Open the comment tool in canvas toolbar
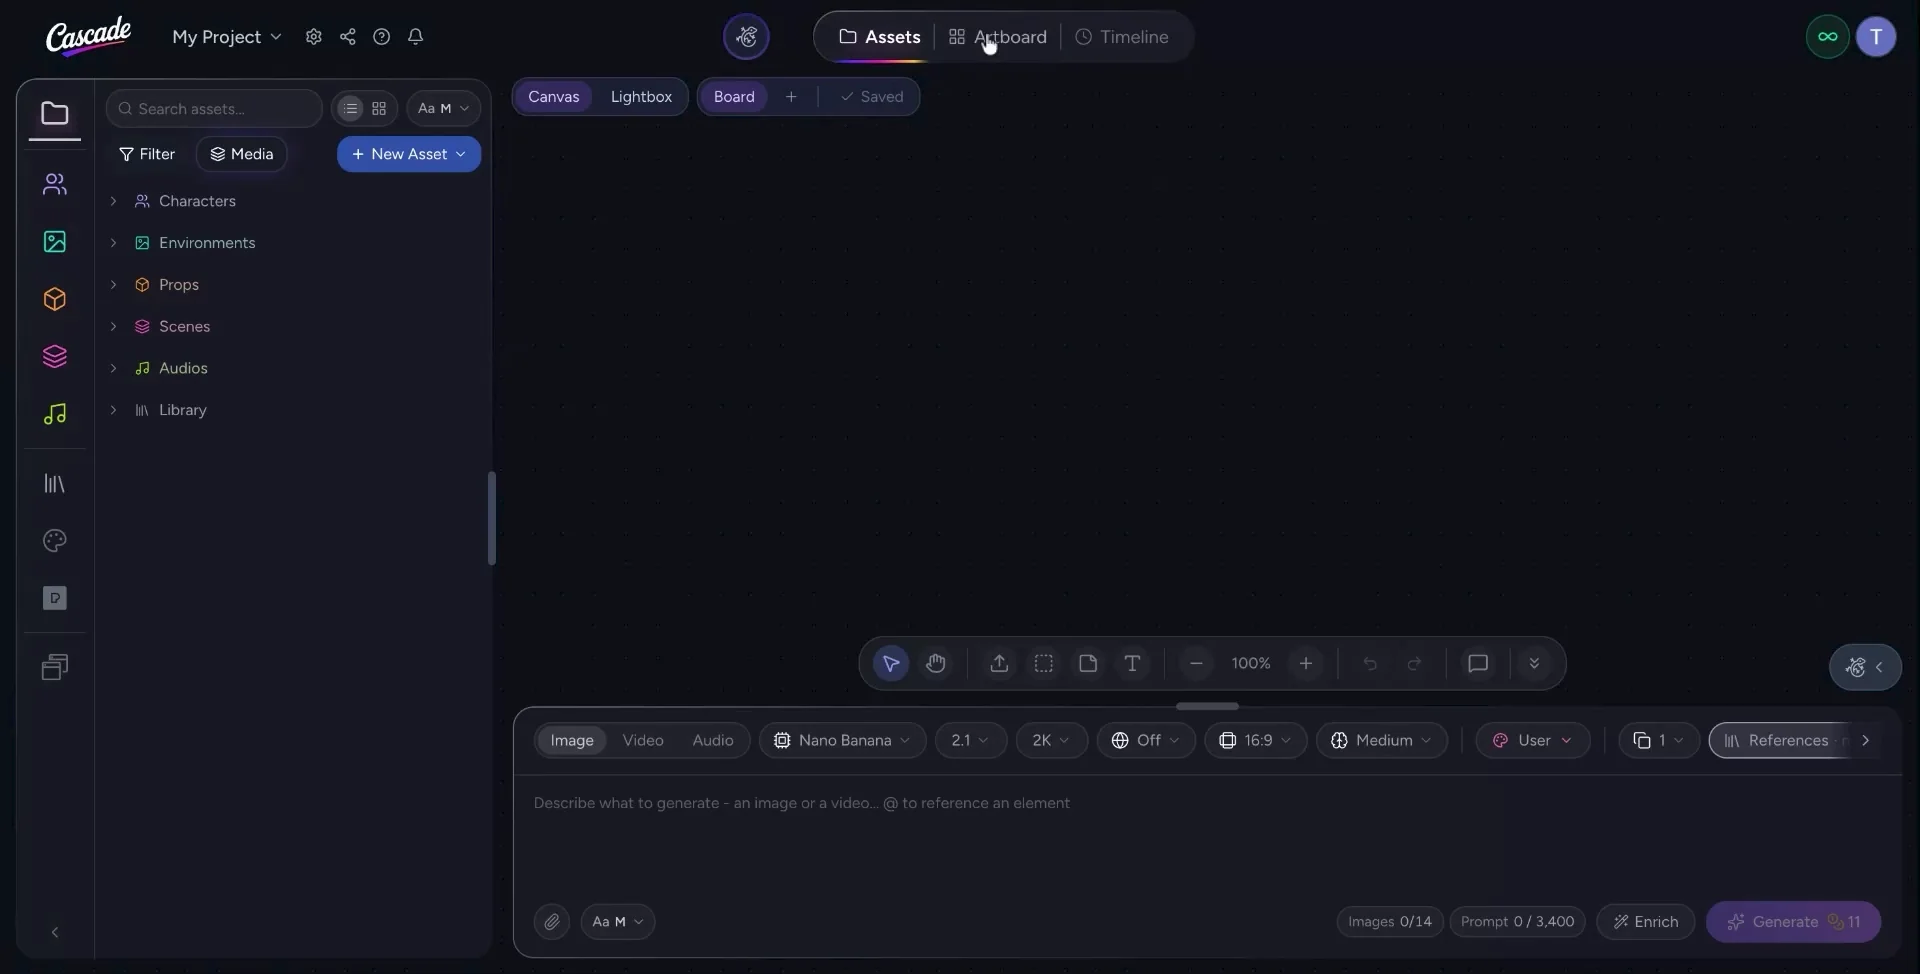This screenshot has height=974, width=1920. pos(1478,664)
